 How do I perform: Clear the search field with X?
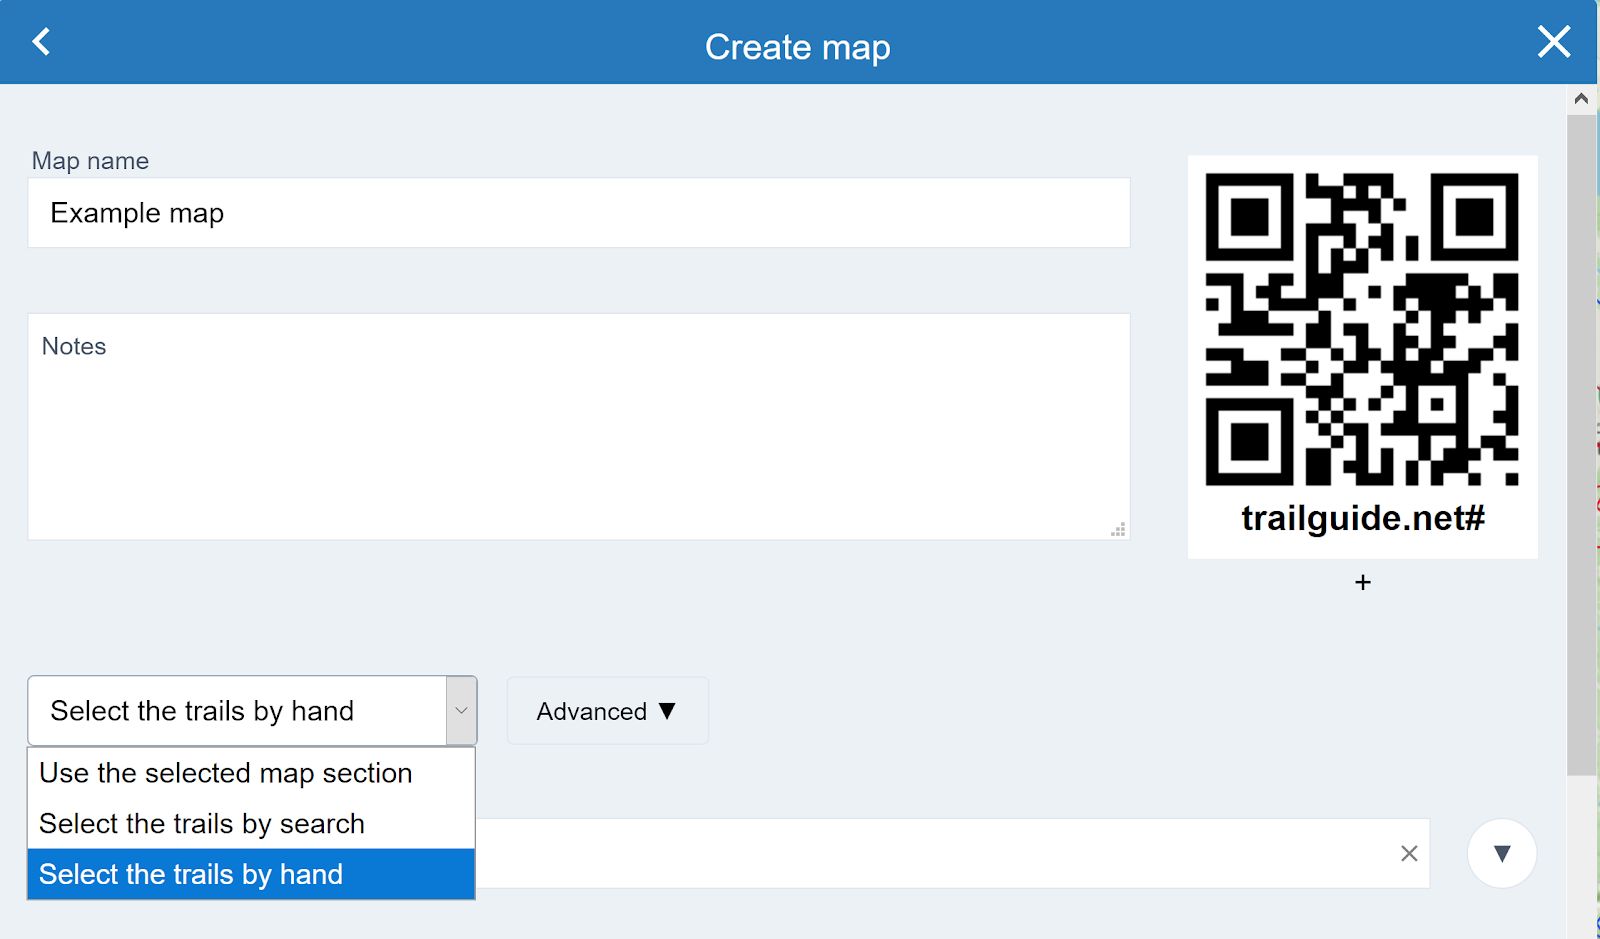coord(1409,853)
